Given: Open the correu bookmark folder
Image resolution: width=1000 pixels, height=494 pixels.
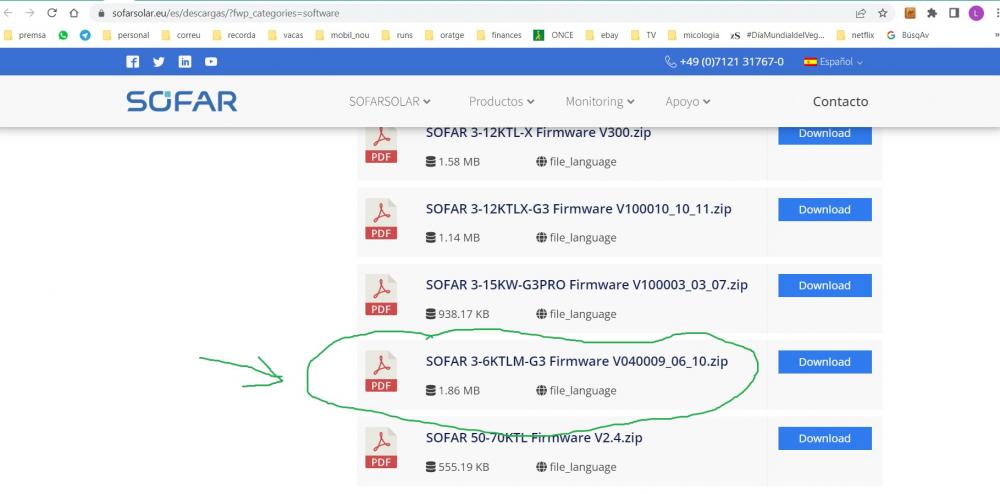Looking at the screenshot, I should tap(181, 35).
